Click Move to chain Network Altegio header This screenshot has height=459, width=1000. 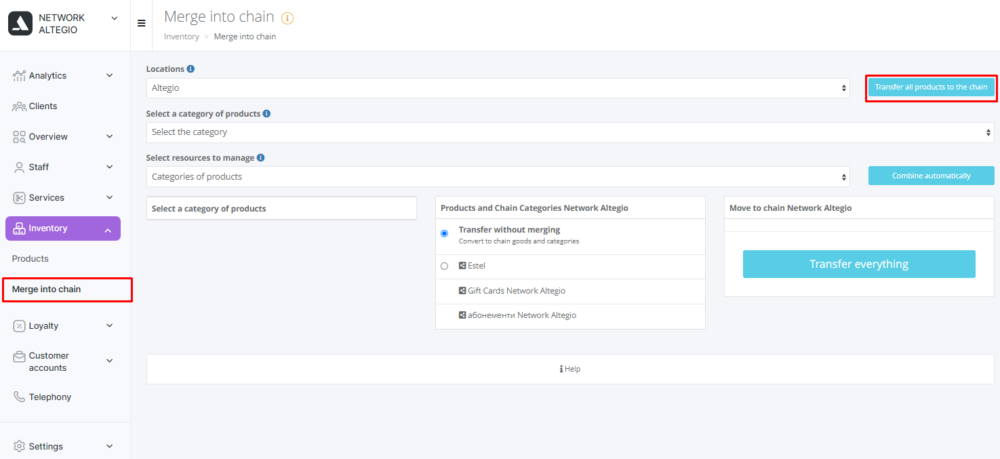click(859, 208)
